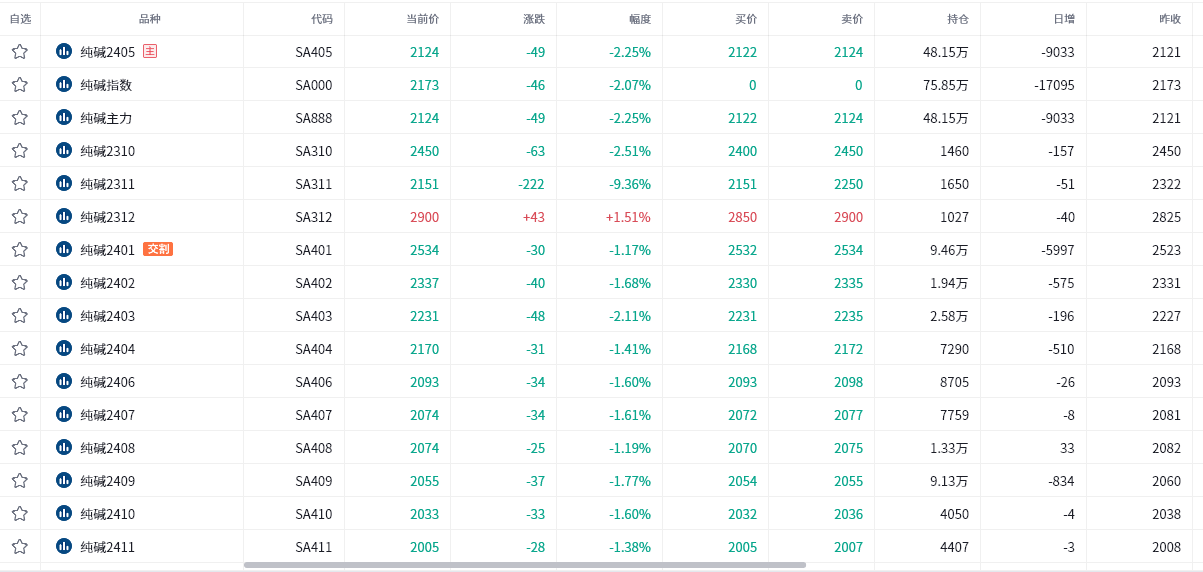Click the 主 tag next to 纯碱2405
This screenshot has width=1203, height=572.
click(150, 51)
